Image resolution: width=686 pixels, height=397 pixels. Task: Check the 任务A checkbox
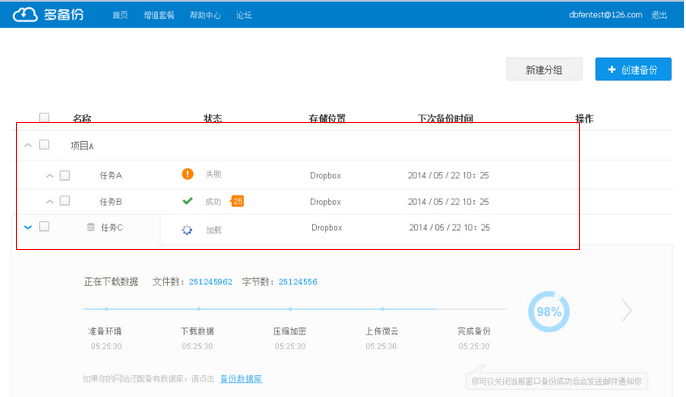click(x=65, y=176)
